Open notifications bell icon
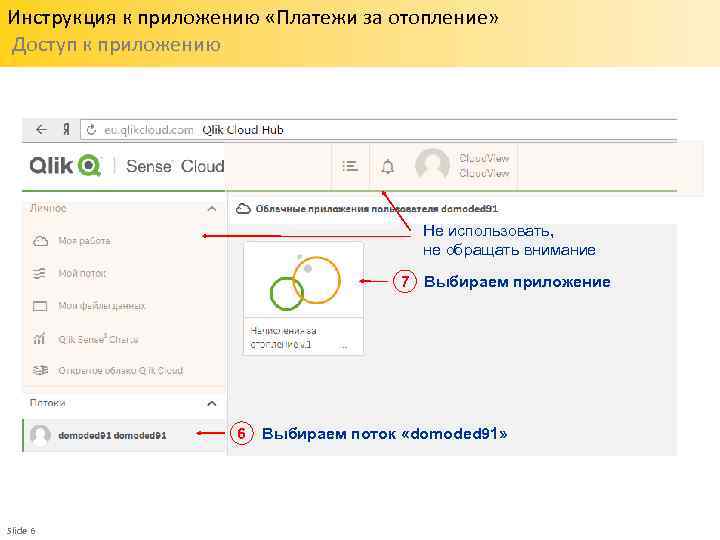The image size is (720, 540). 388,166
